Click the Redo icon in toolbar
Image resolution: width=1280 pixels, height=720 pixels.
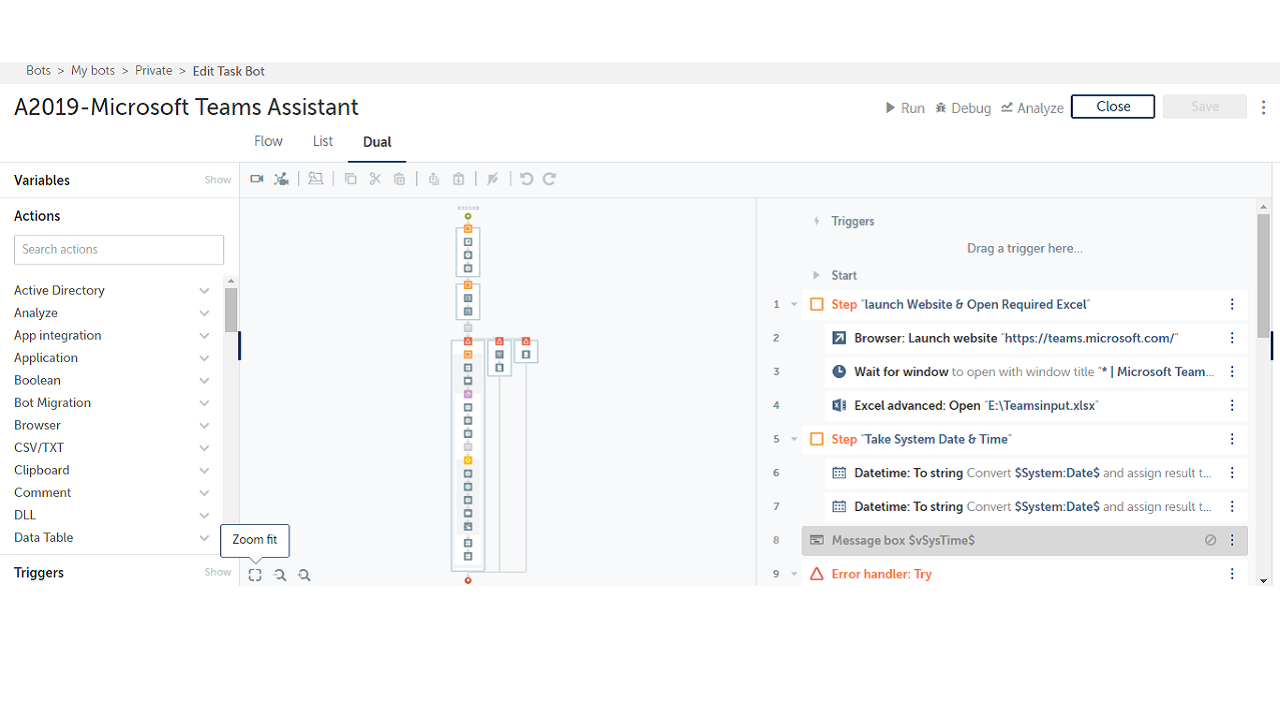(x=549, y=179)
